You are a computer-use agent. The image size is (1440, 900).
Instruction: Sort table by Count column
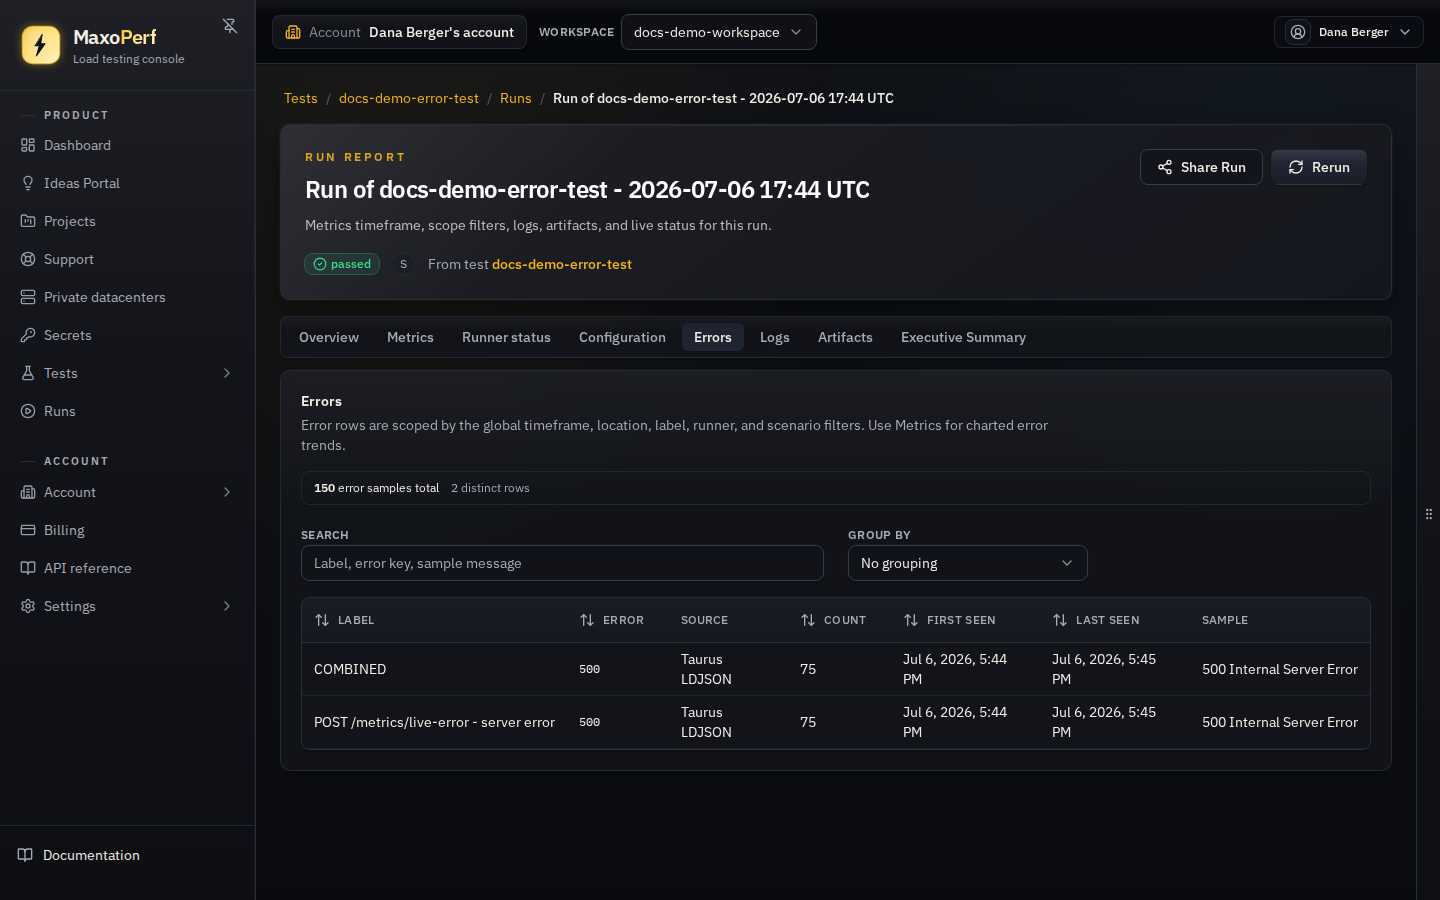click(833, 620)
